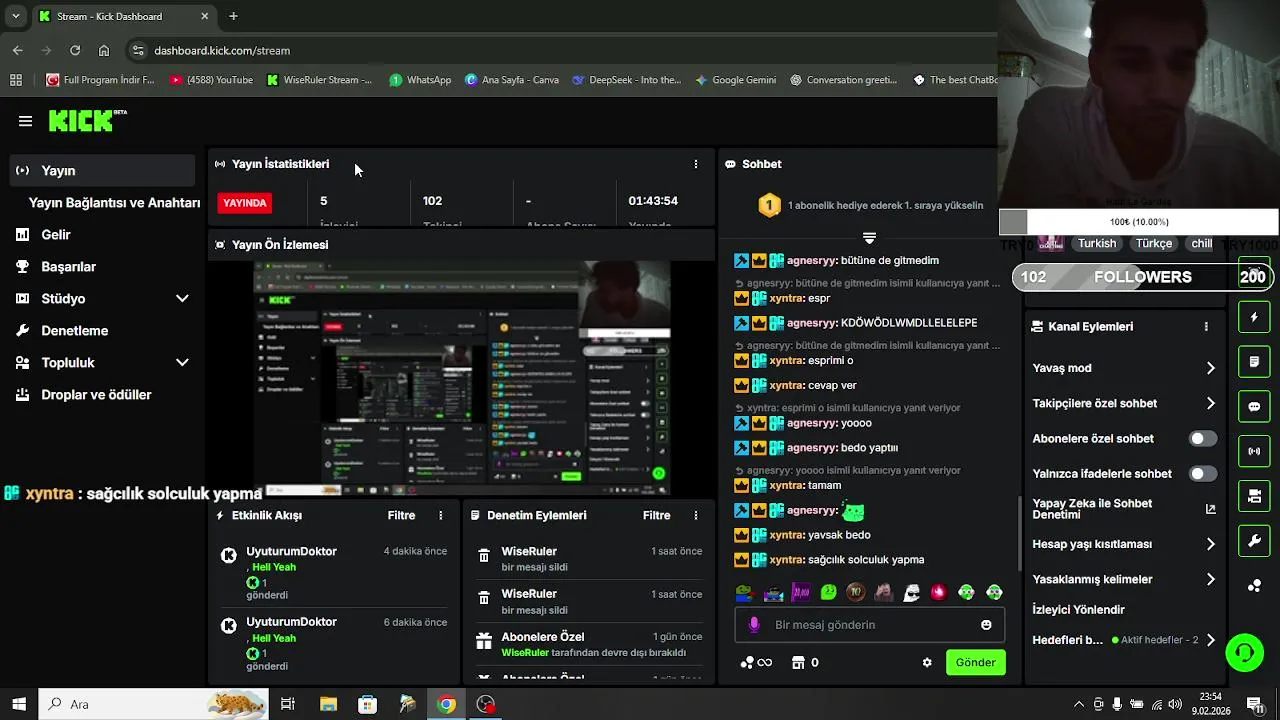This screenshot has height=720, width=1280.
Task: Toggle Abonelere özel sohbet switch
Action: click(x=1202, y=438)
